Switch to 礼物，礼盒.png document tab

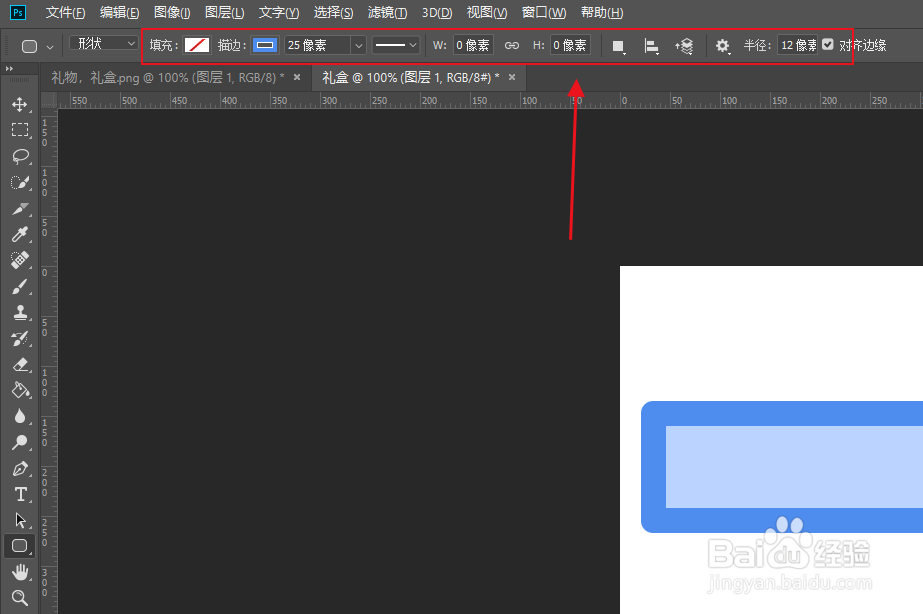click(168, 78)
